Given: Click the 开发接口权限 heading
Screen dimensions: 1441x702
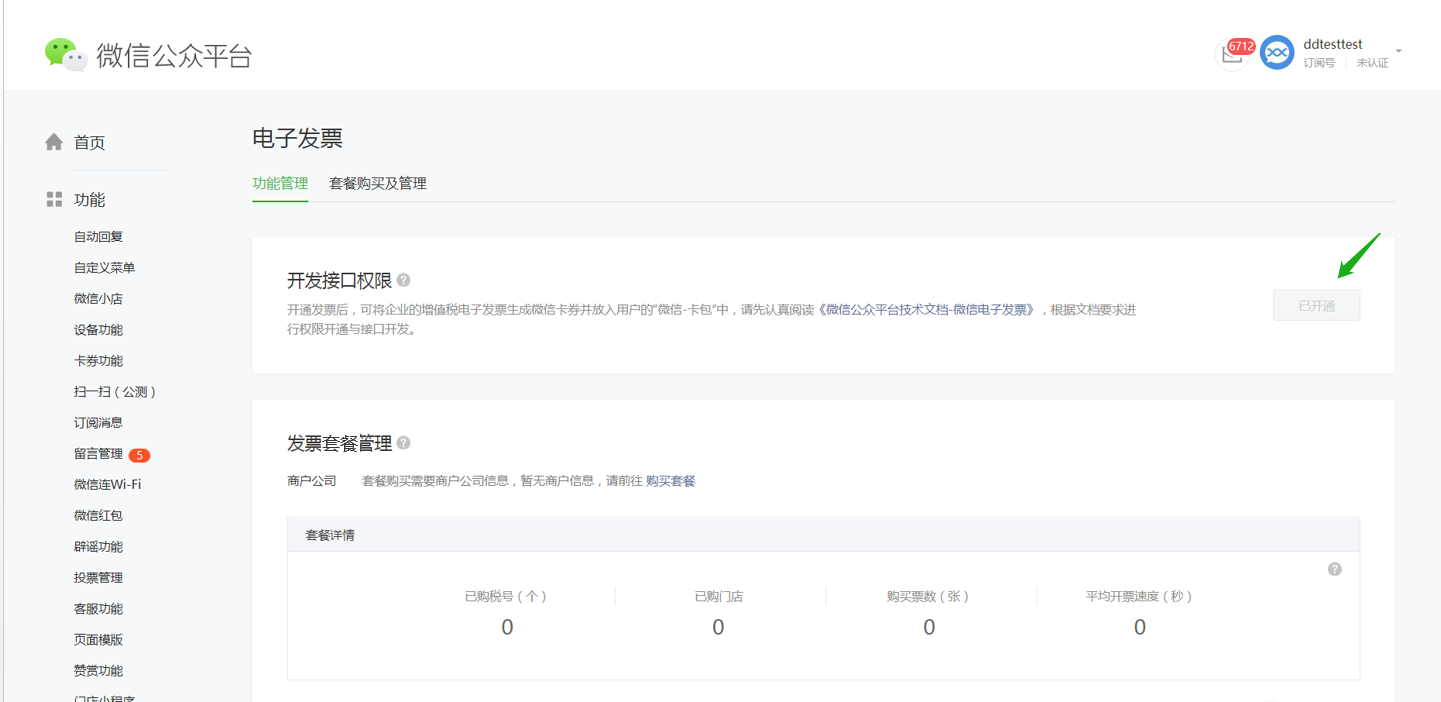Looking at the screenshot, I should point(339,280).
